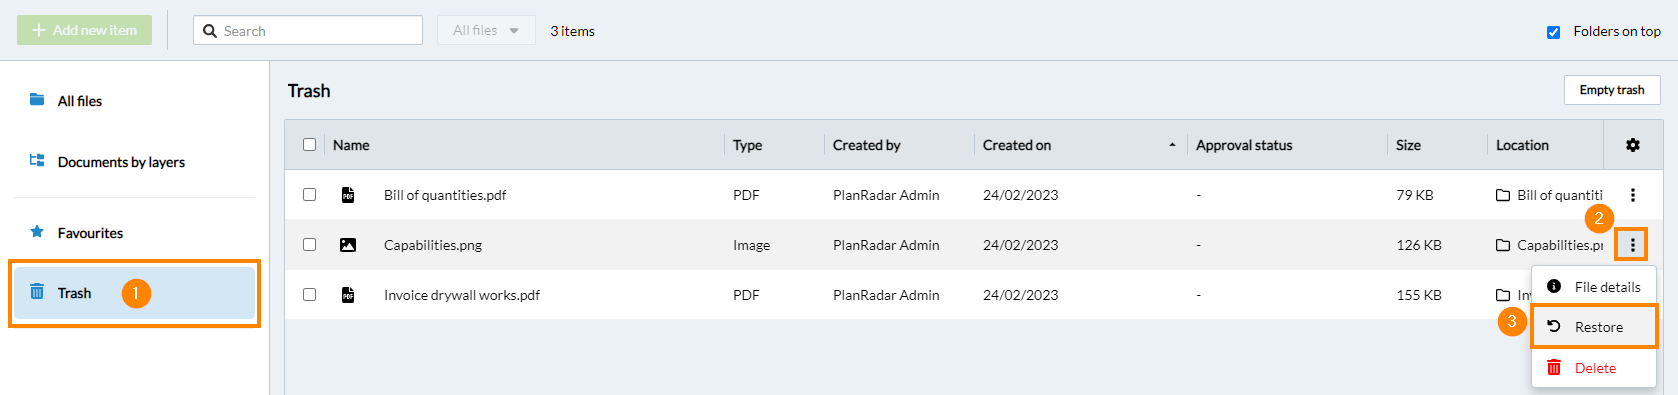Choose Restore from the context menu
The height and width of the screenshot is (395, 1678).
1594,327
